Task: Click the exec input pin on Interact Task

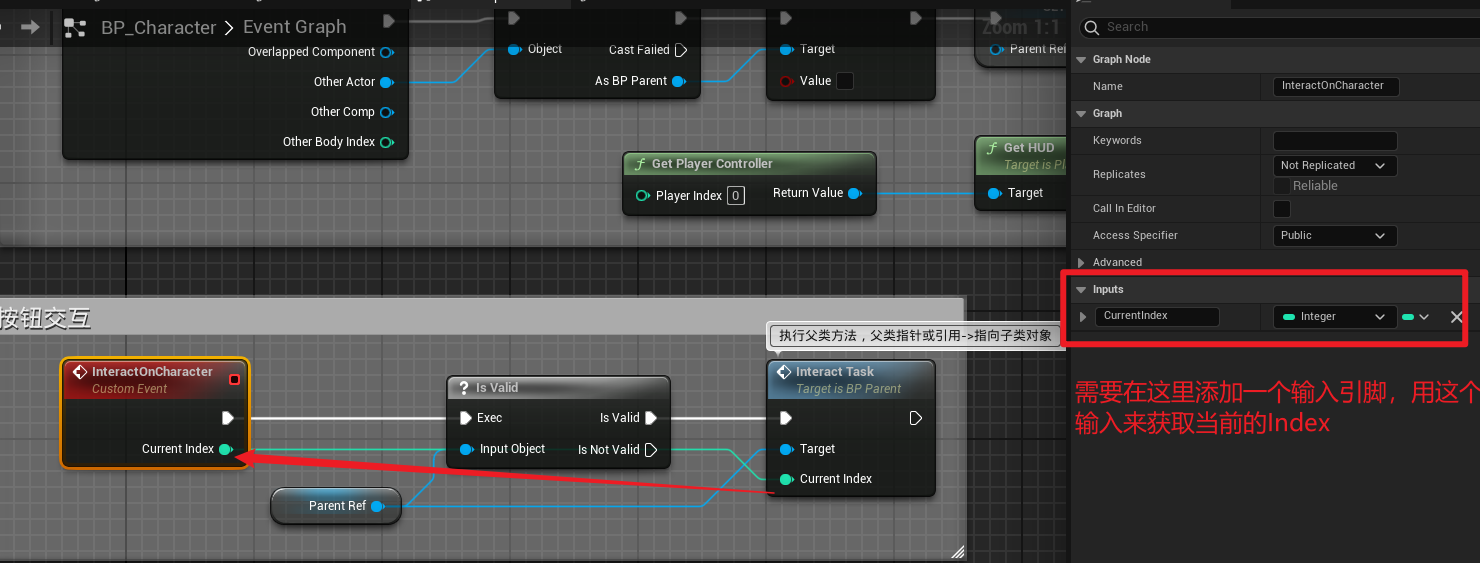Action: point(786,418)
